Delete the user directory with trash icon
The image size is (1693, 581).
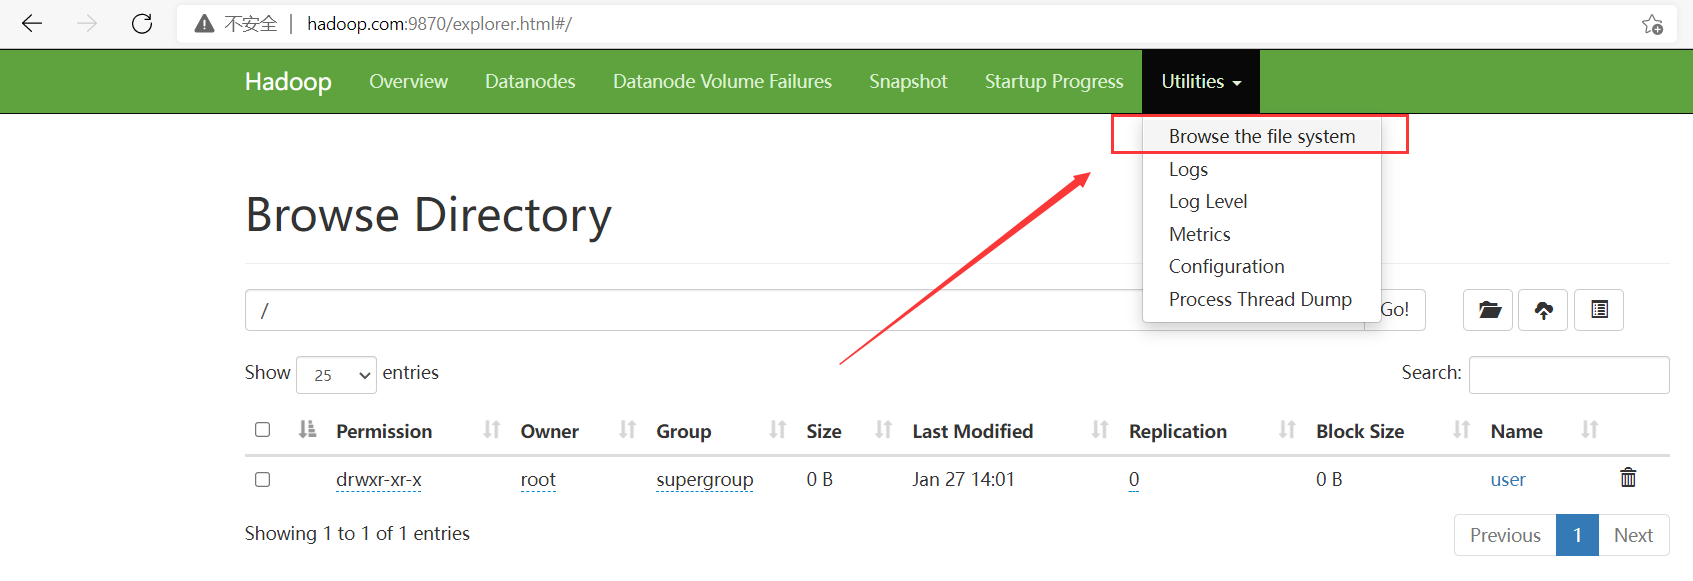pyautogui.click(x=1628, y=478)
